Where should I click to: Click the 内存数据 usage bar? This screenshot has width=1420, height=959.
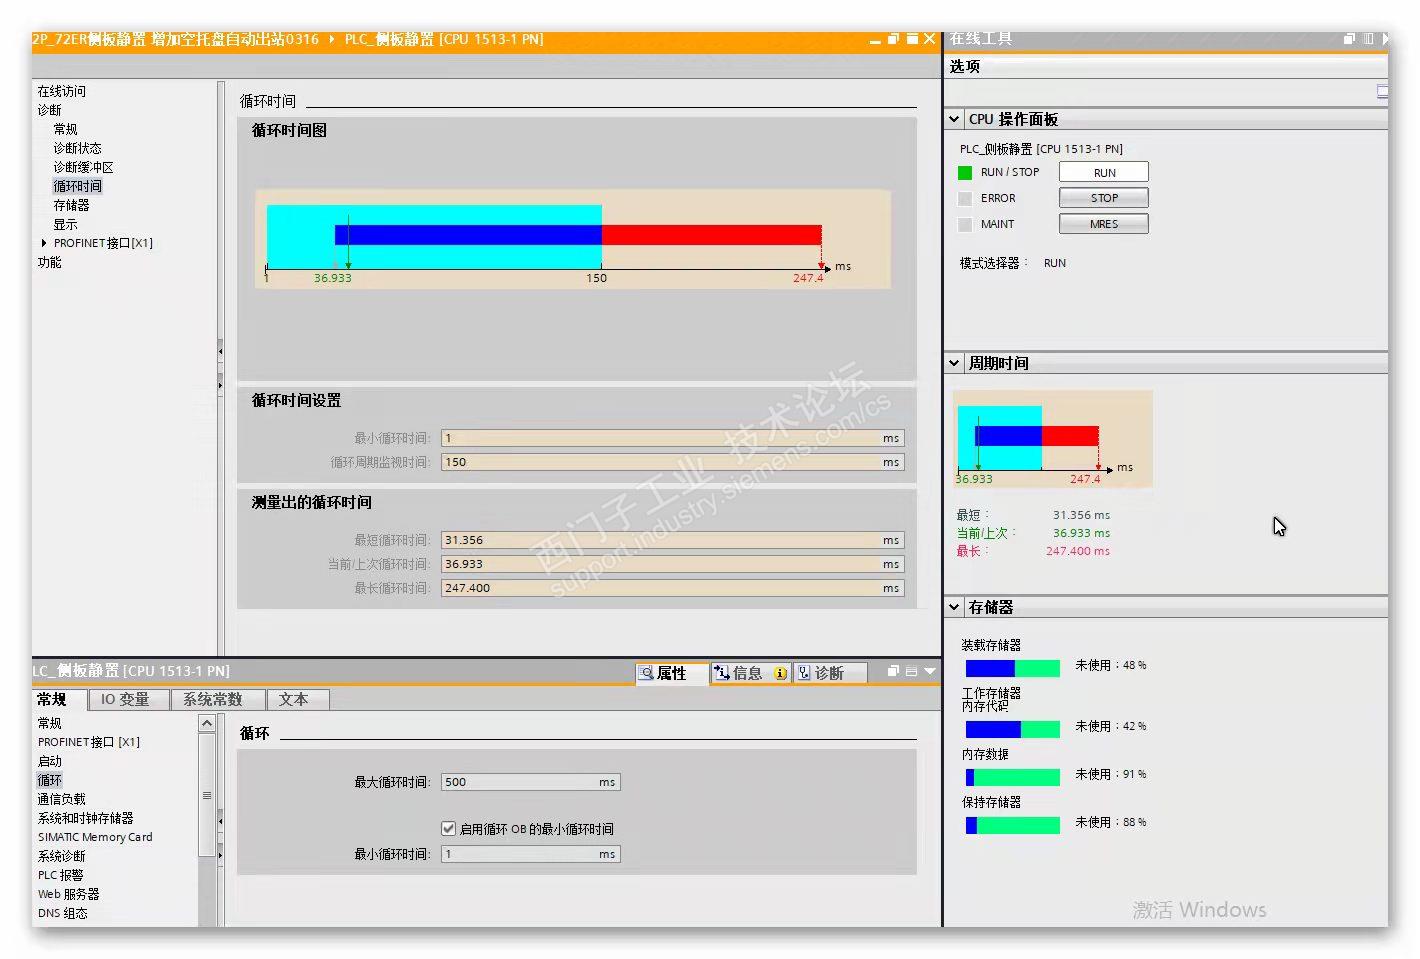[1012, 777]
